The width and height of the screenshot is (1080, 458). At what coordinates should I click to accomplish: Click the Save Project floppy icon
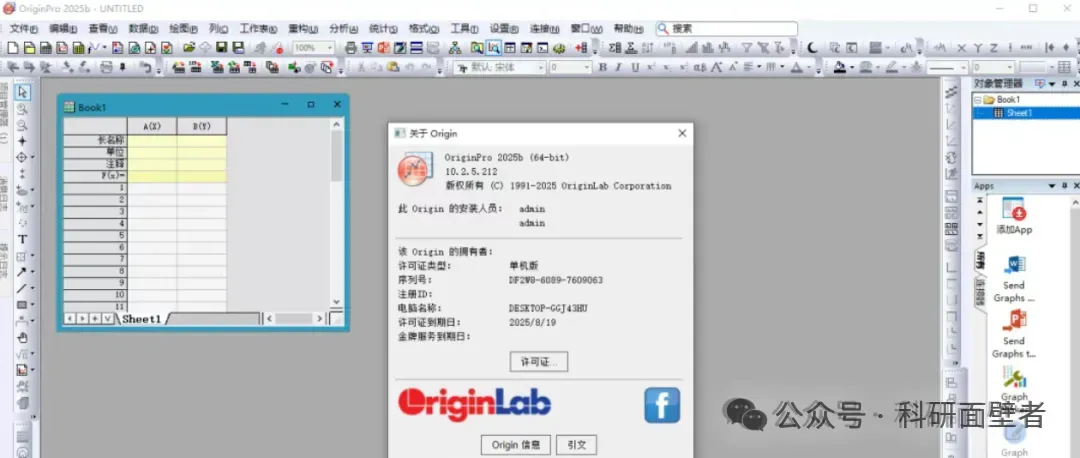(x=222, y=48)
